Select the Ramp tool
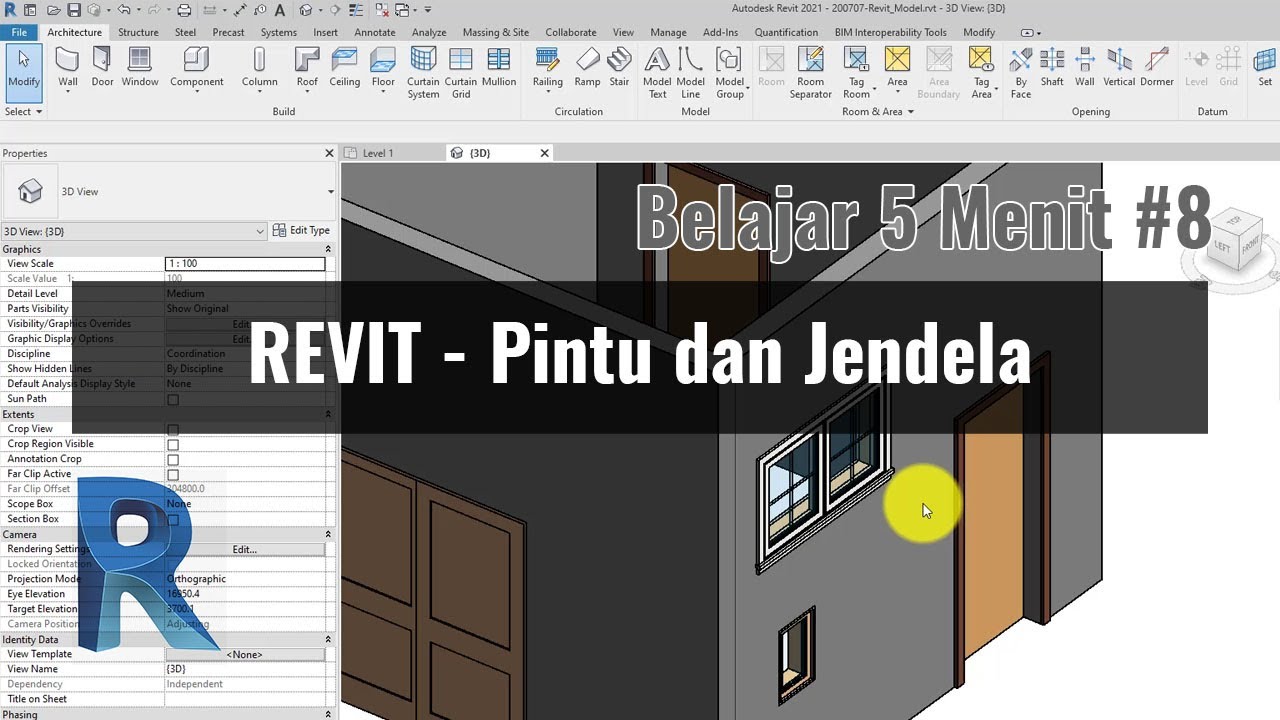The height and width of the screenshot is (720, 1280). point(588,68)
